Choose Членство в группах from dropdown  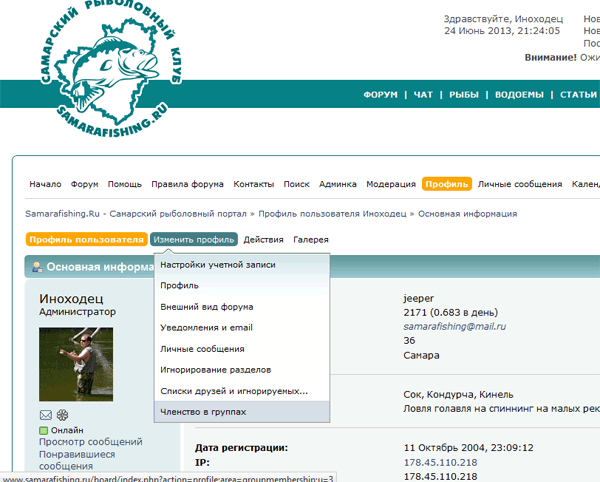click(x=242, y=412)
